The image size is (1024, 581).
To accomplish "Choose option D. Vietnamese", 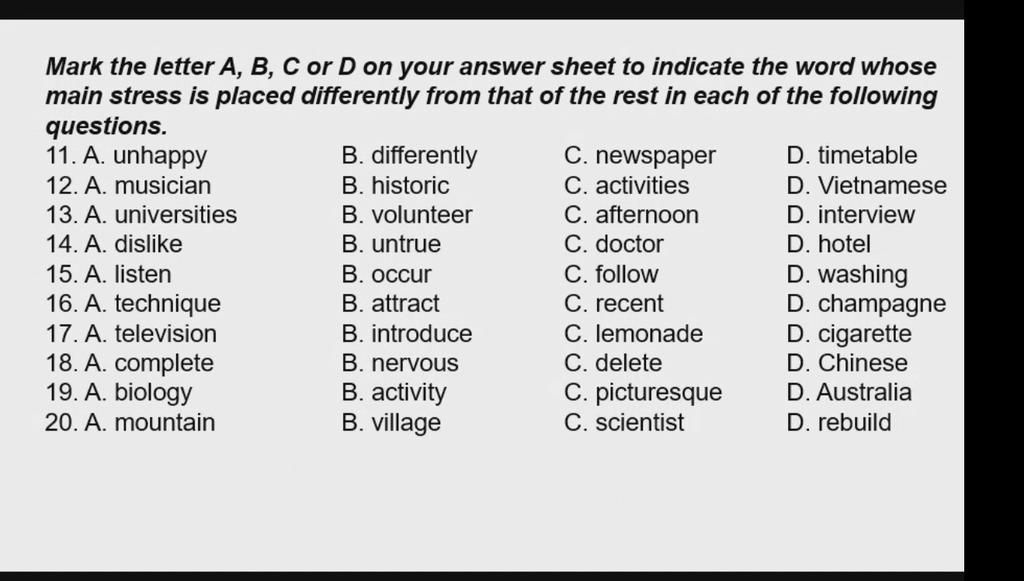I will tap(867, 185).
